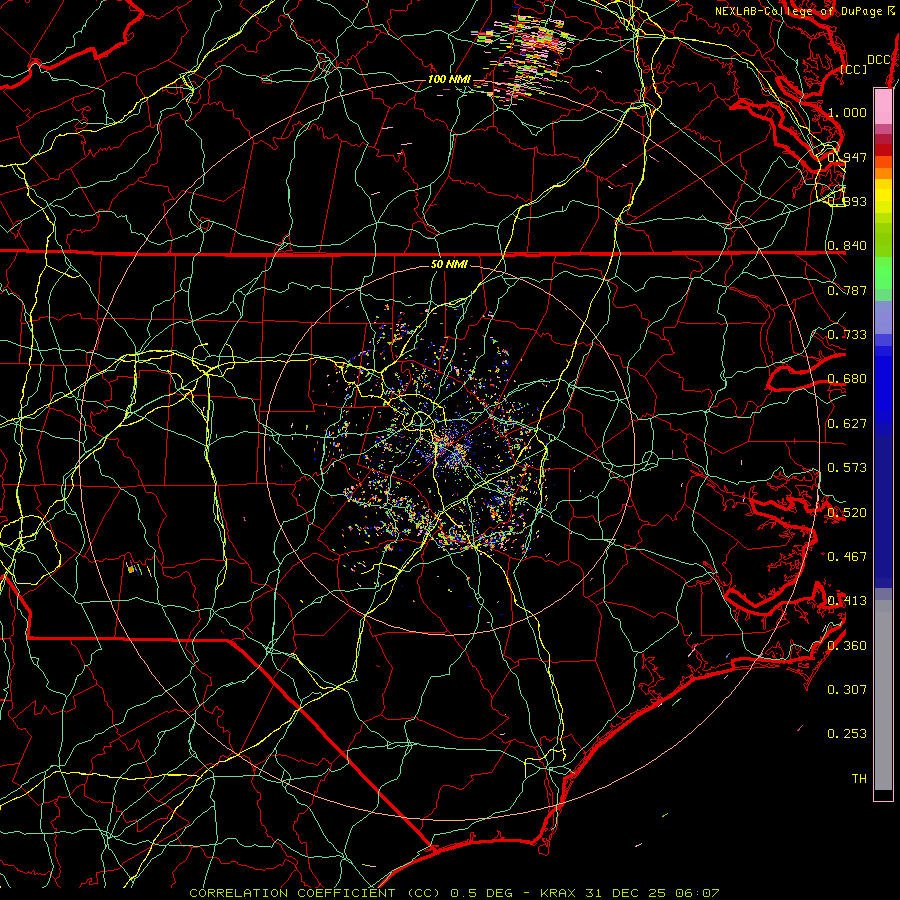Image resolution: width=900 pixels, height=900 pixels.
Task: Click the bottom caption 'CORRELATION COEFFICIENT (CC)'
Action: point(315,893)
